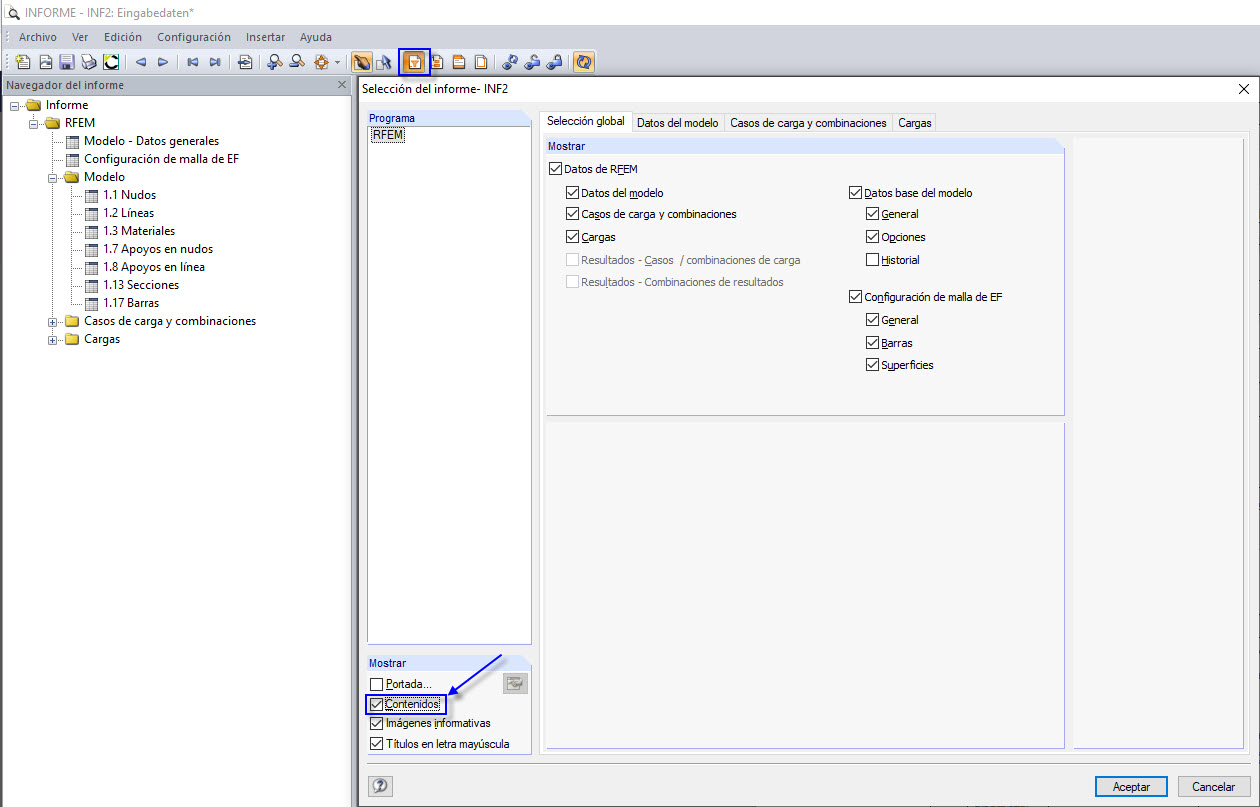The image size is (1260, 807).
Task: Switch to Casos de carga y combinaciones tab
Action: (x=808, y=122)
